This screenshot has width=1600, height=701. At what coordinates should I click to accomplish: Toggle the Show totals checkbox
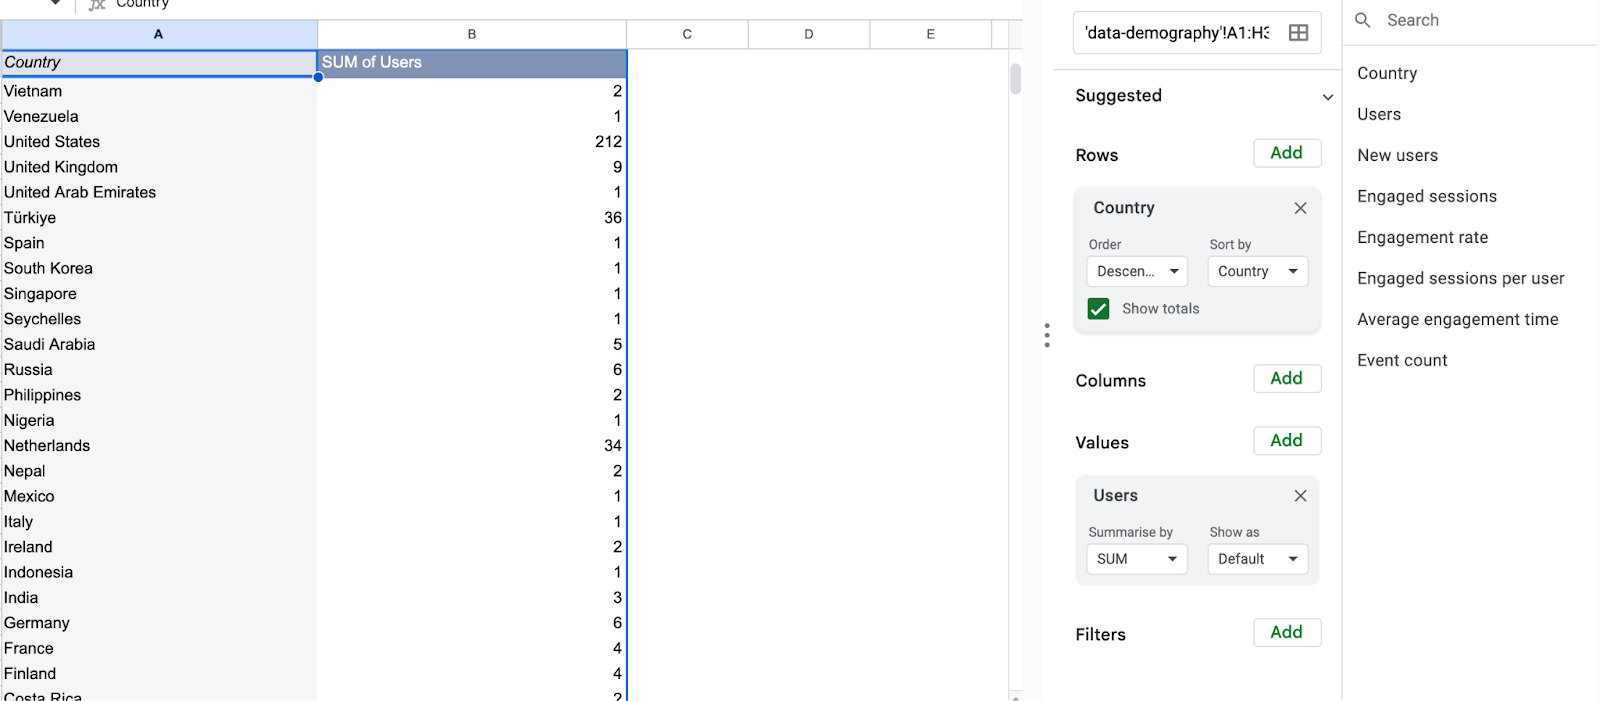click(x=1099, y=309)
